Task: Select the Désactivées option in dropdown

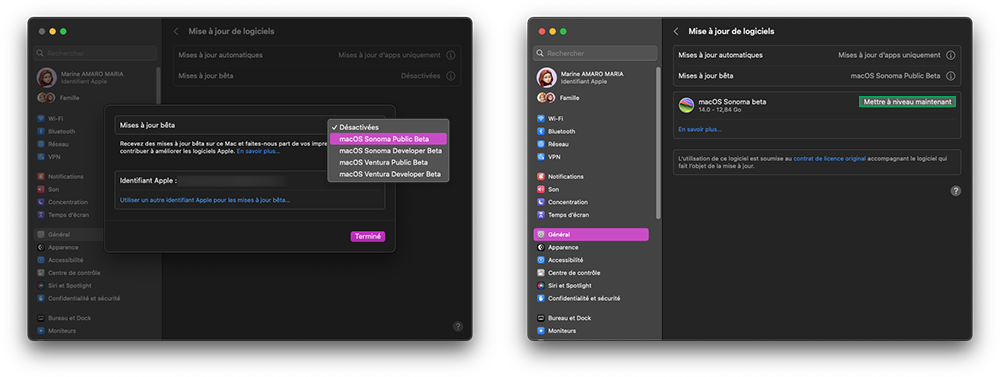Action: coord(388,127)
